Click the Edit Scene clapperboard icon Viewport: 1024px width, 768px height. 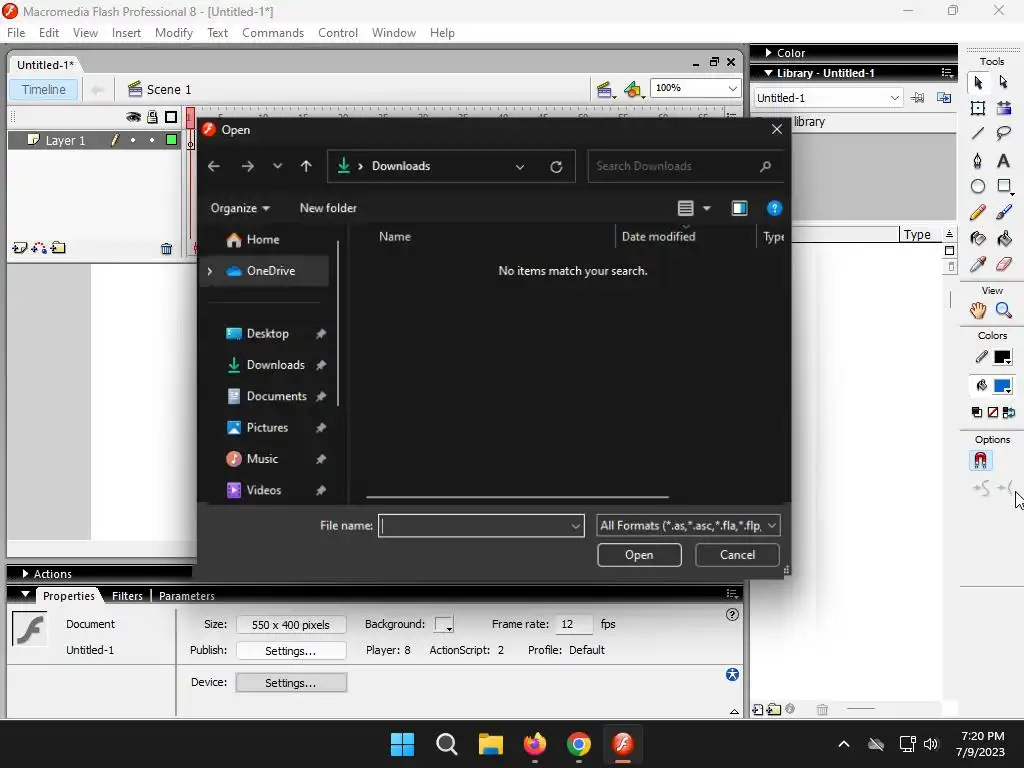point(605,89)
